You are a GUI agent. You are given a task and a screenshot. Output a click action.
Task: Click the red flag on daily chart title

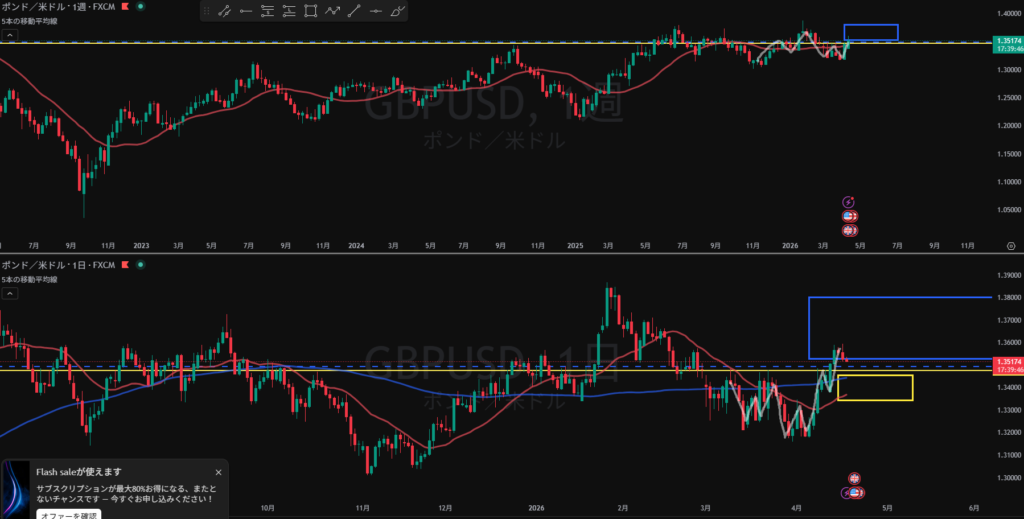123,265
